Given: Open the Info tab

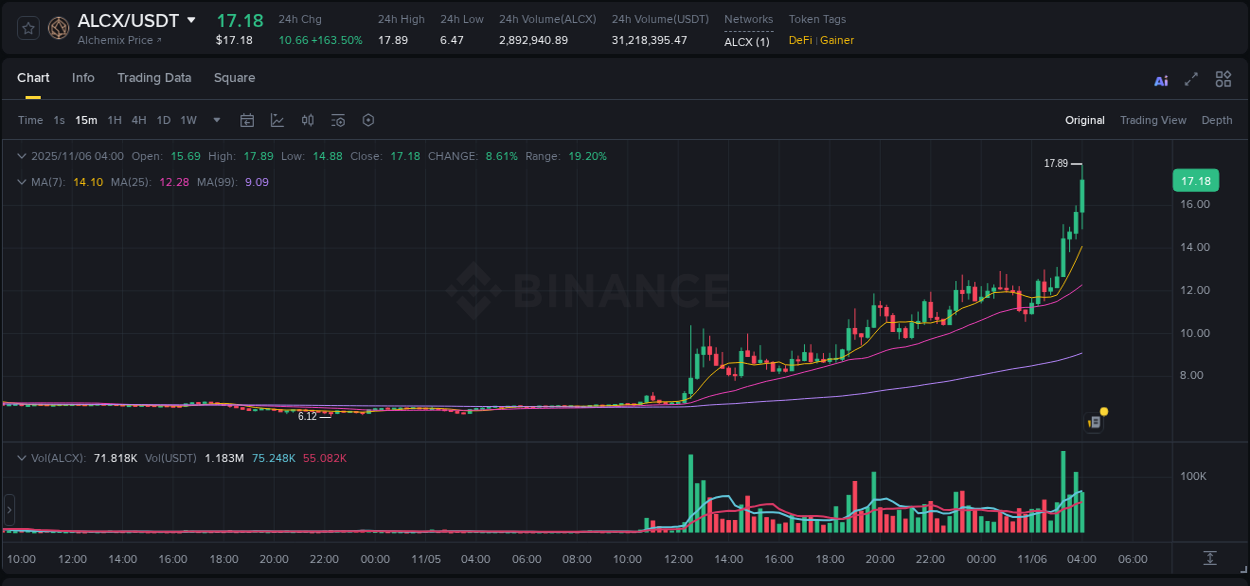Looking at the screenshot, I should [83, 78].
